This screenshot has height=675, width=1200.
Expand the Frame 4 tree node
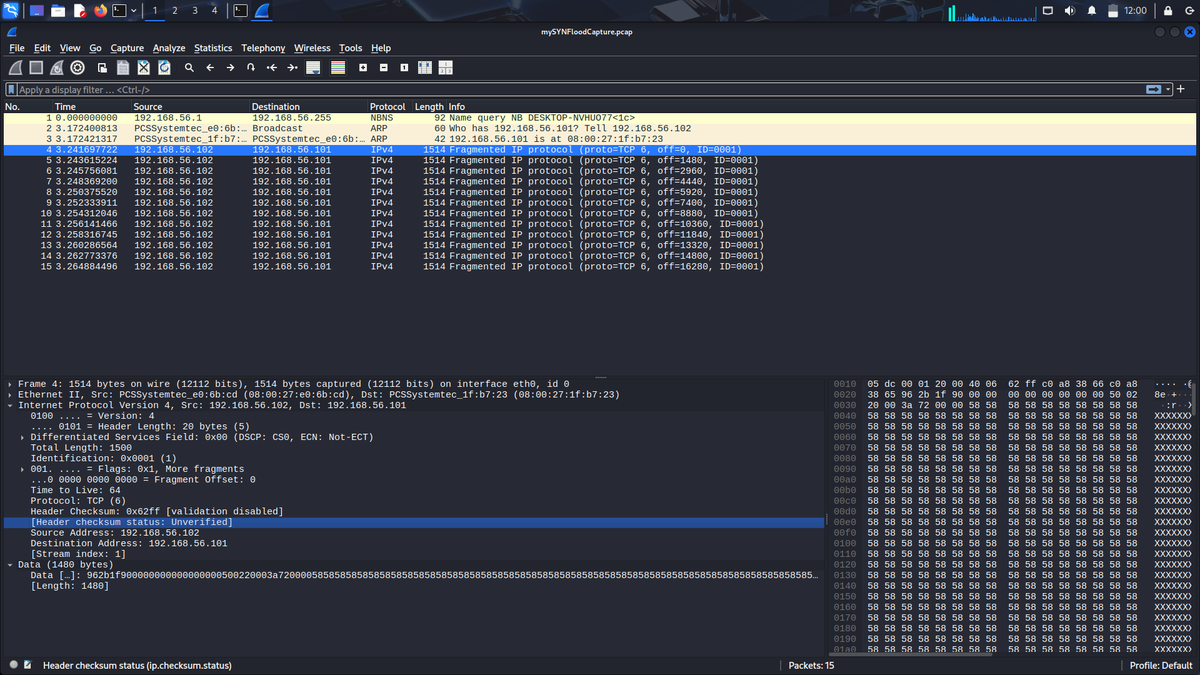tap(10, 384)
